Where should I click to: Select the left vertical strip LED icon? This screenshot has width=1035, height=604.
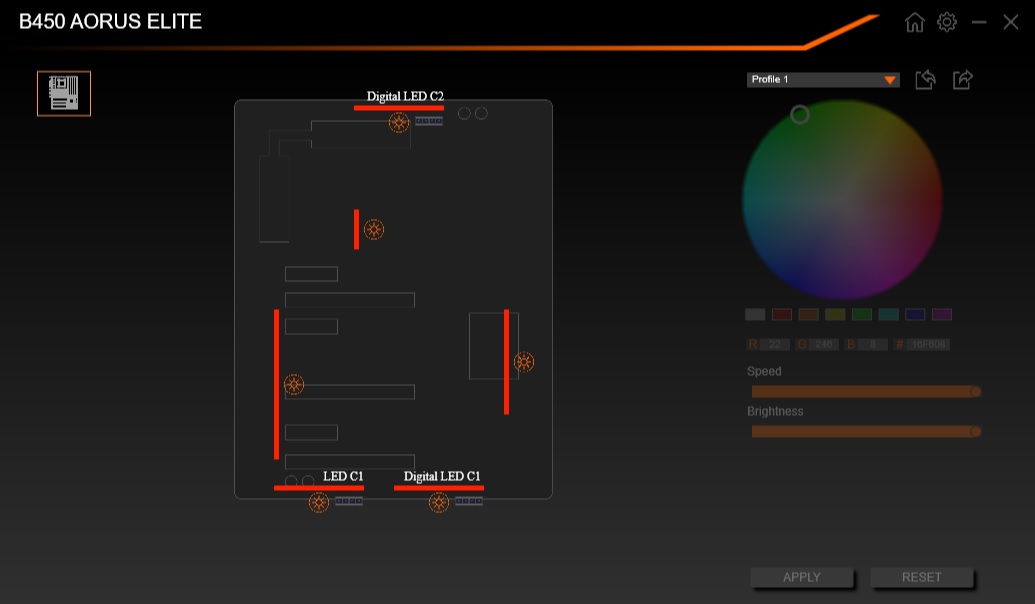[294, 384]
